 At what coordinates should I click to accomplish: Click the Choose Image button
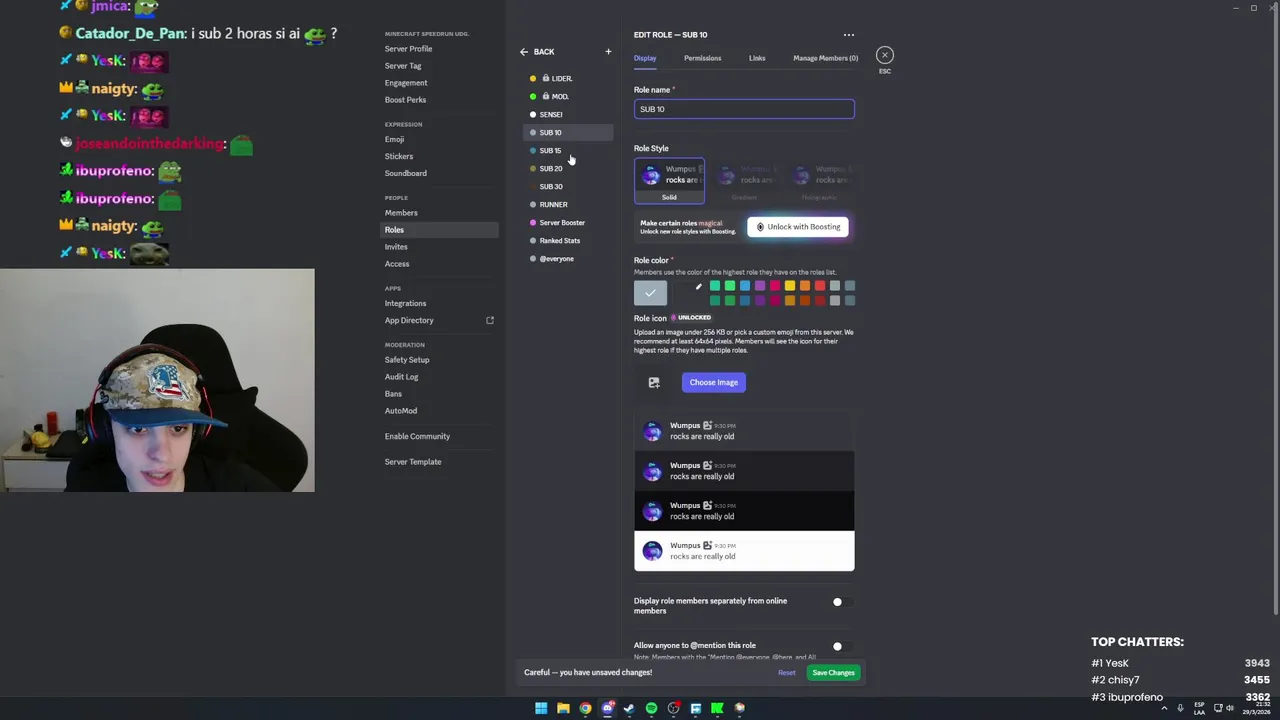click(x=713, y=382)
